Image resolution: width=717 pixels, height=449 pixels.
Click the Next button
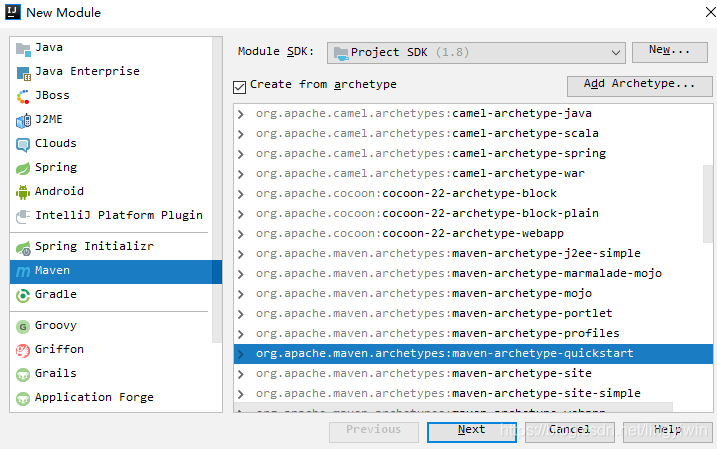(x=471, y=432)
